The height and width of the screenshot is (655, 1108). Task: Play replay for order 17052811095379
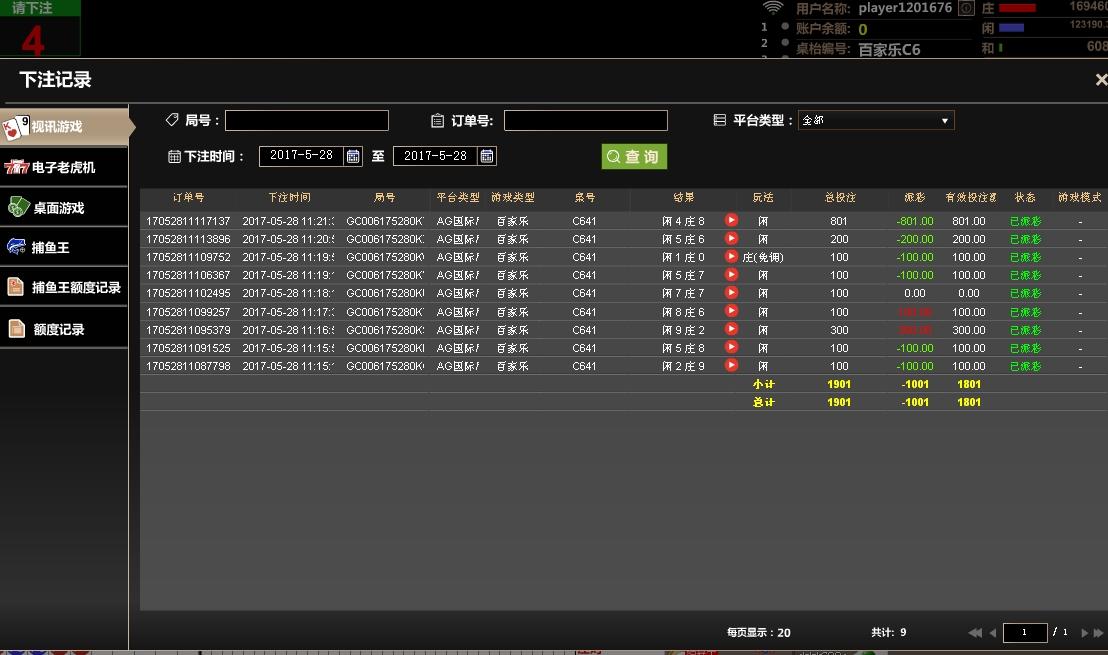pyautogui.click(x=731, y=329)
